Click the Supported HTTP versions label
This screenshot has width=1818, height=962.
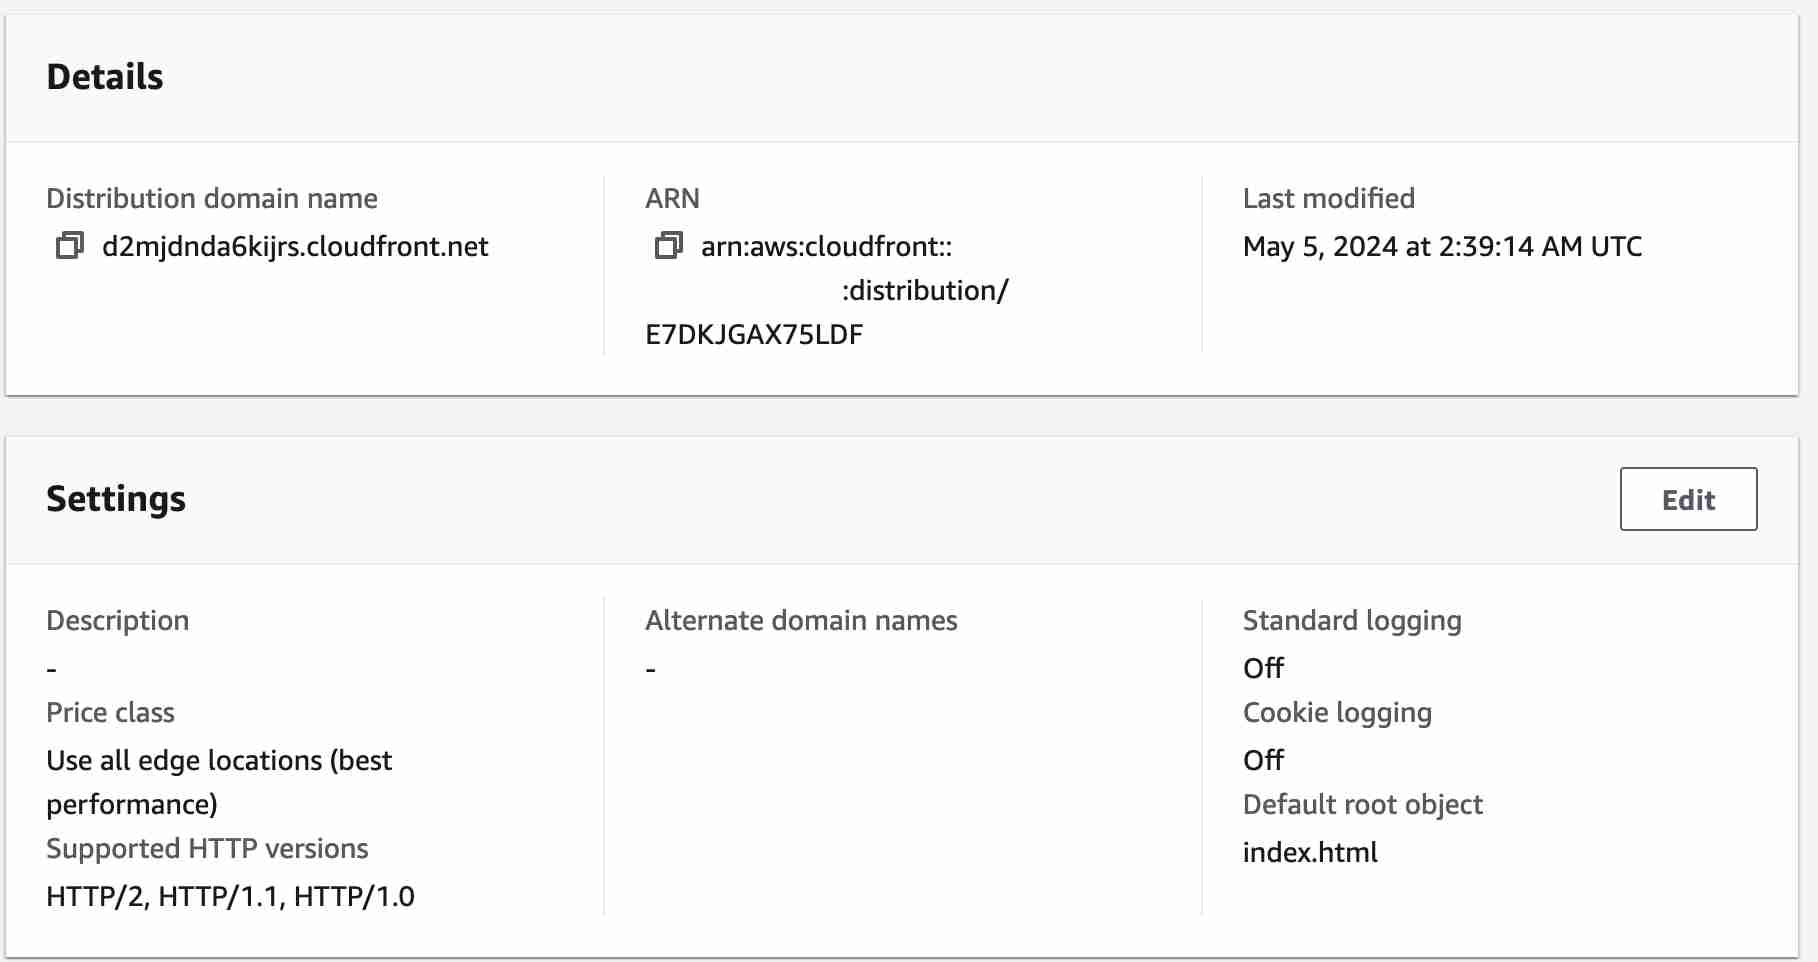pos(207,848)
